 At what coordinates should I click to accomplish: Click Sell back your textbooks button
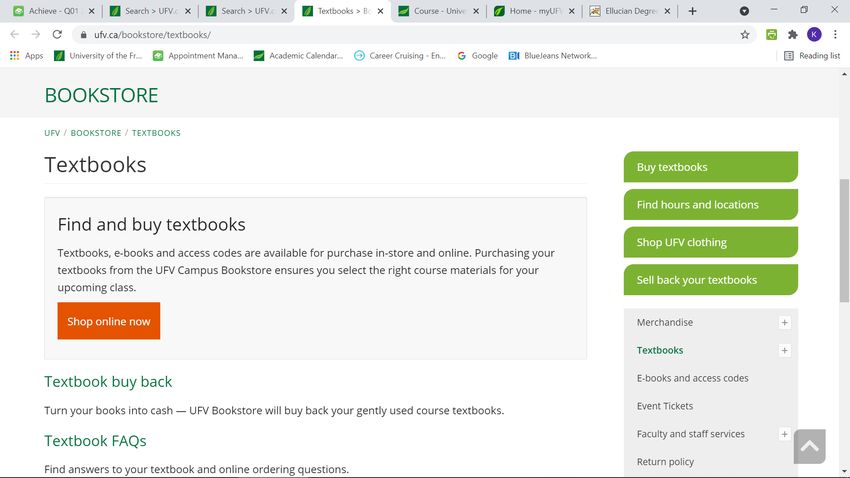point(711,280)
